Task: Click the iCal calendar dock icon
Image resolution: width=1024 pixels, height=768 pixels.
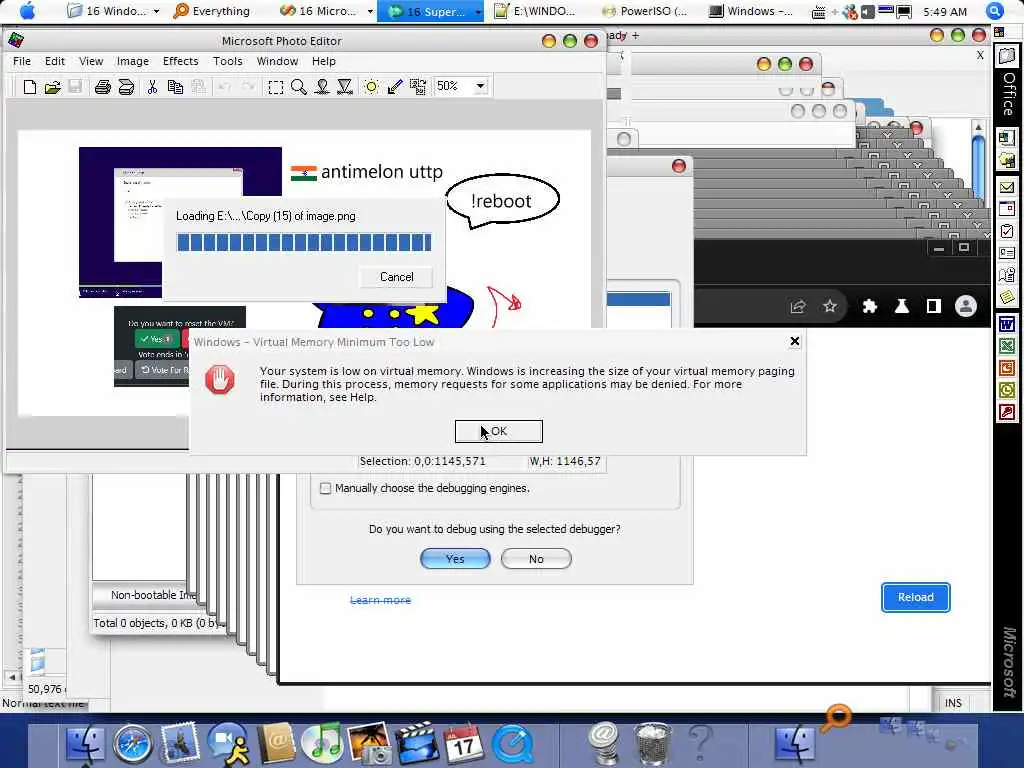Action: coord(463,743)
